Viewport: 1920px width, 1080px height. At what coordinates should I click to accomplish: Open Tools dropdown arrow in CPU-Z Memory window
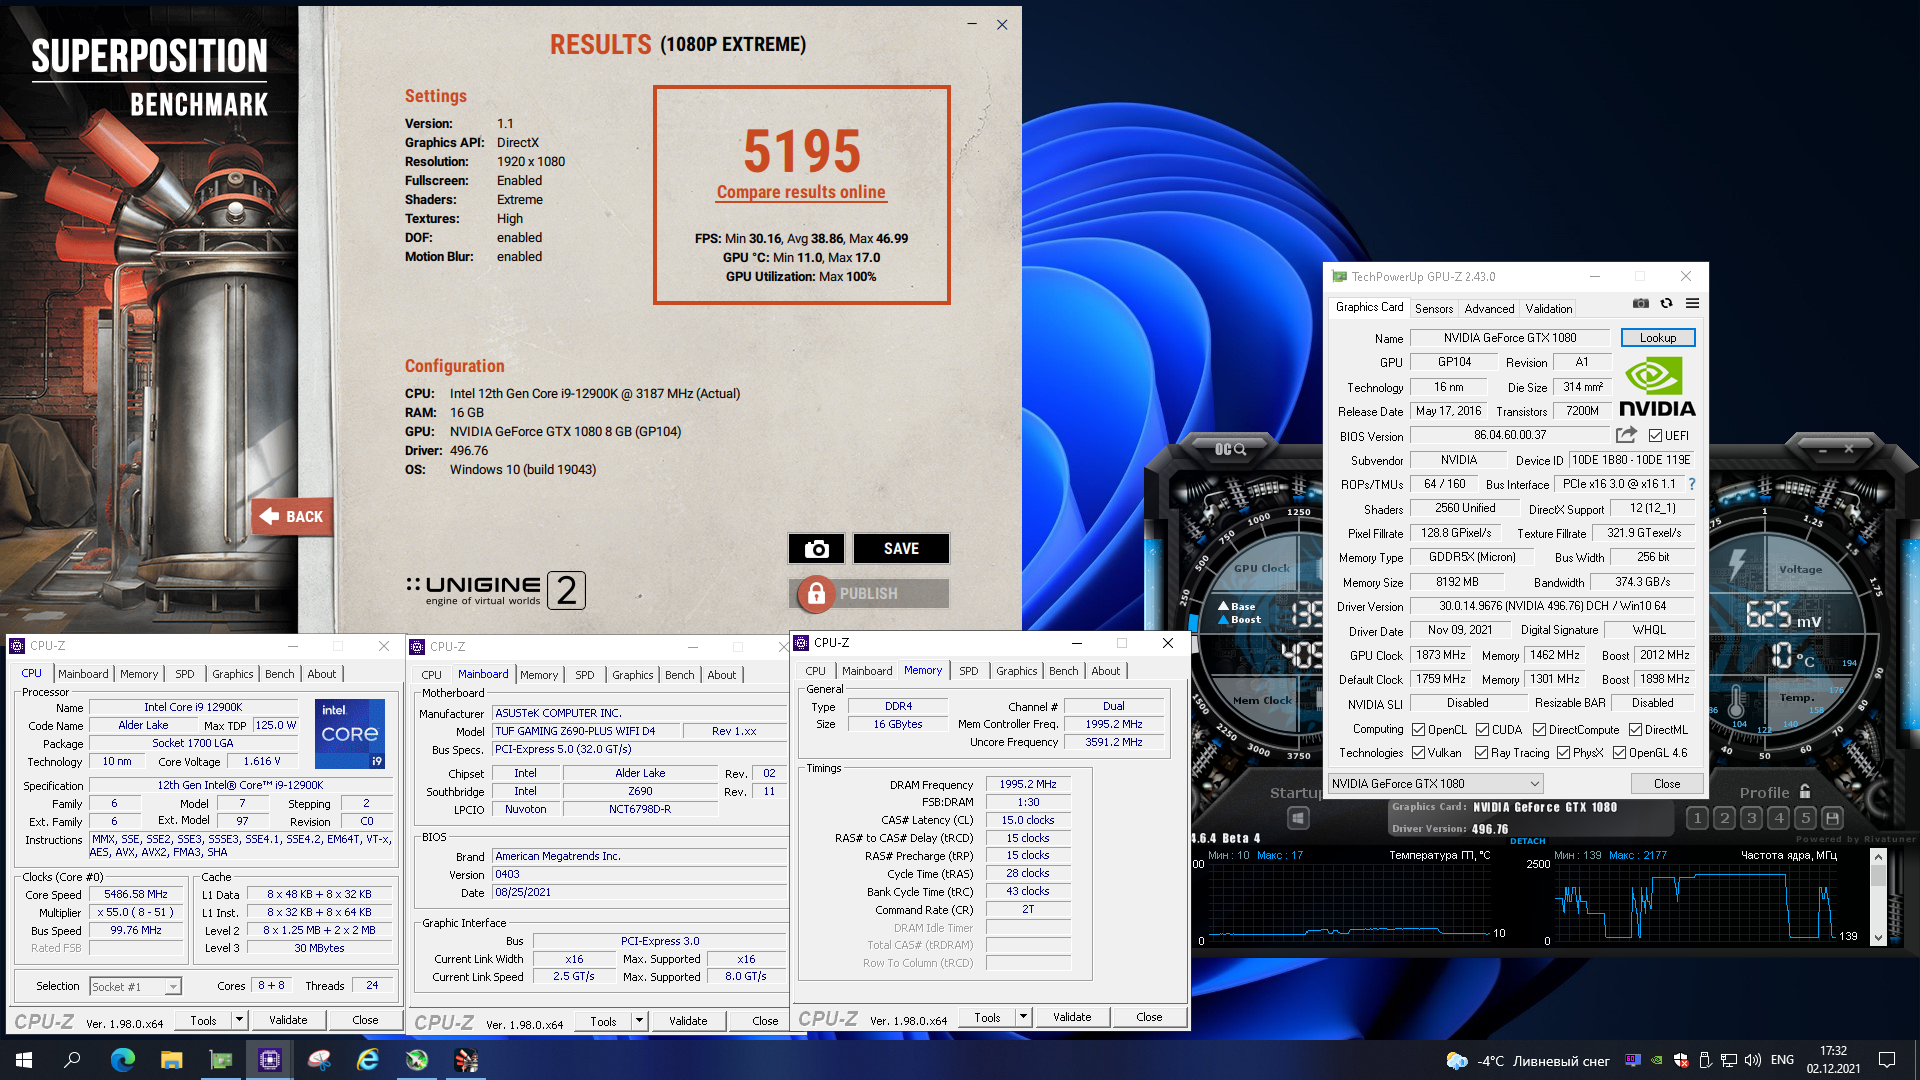point(1023,1017)
